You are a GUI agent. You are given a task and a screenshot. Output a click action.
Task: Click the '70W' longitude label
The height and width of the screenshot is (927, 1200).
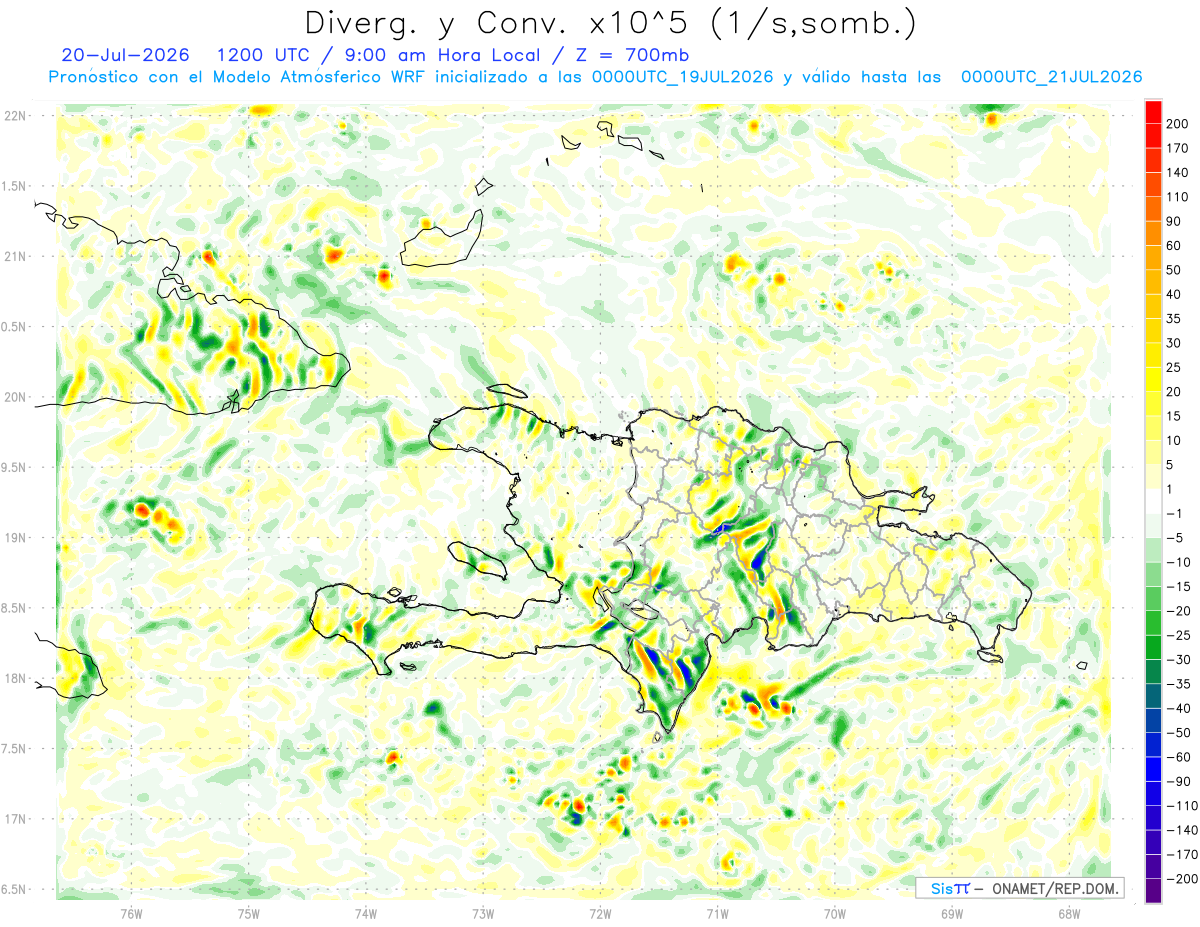pos(835,914)
